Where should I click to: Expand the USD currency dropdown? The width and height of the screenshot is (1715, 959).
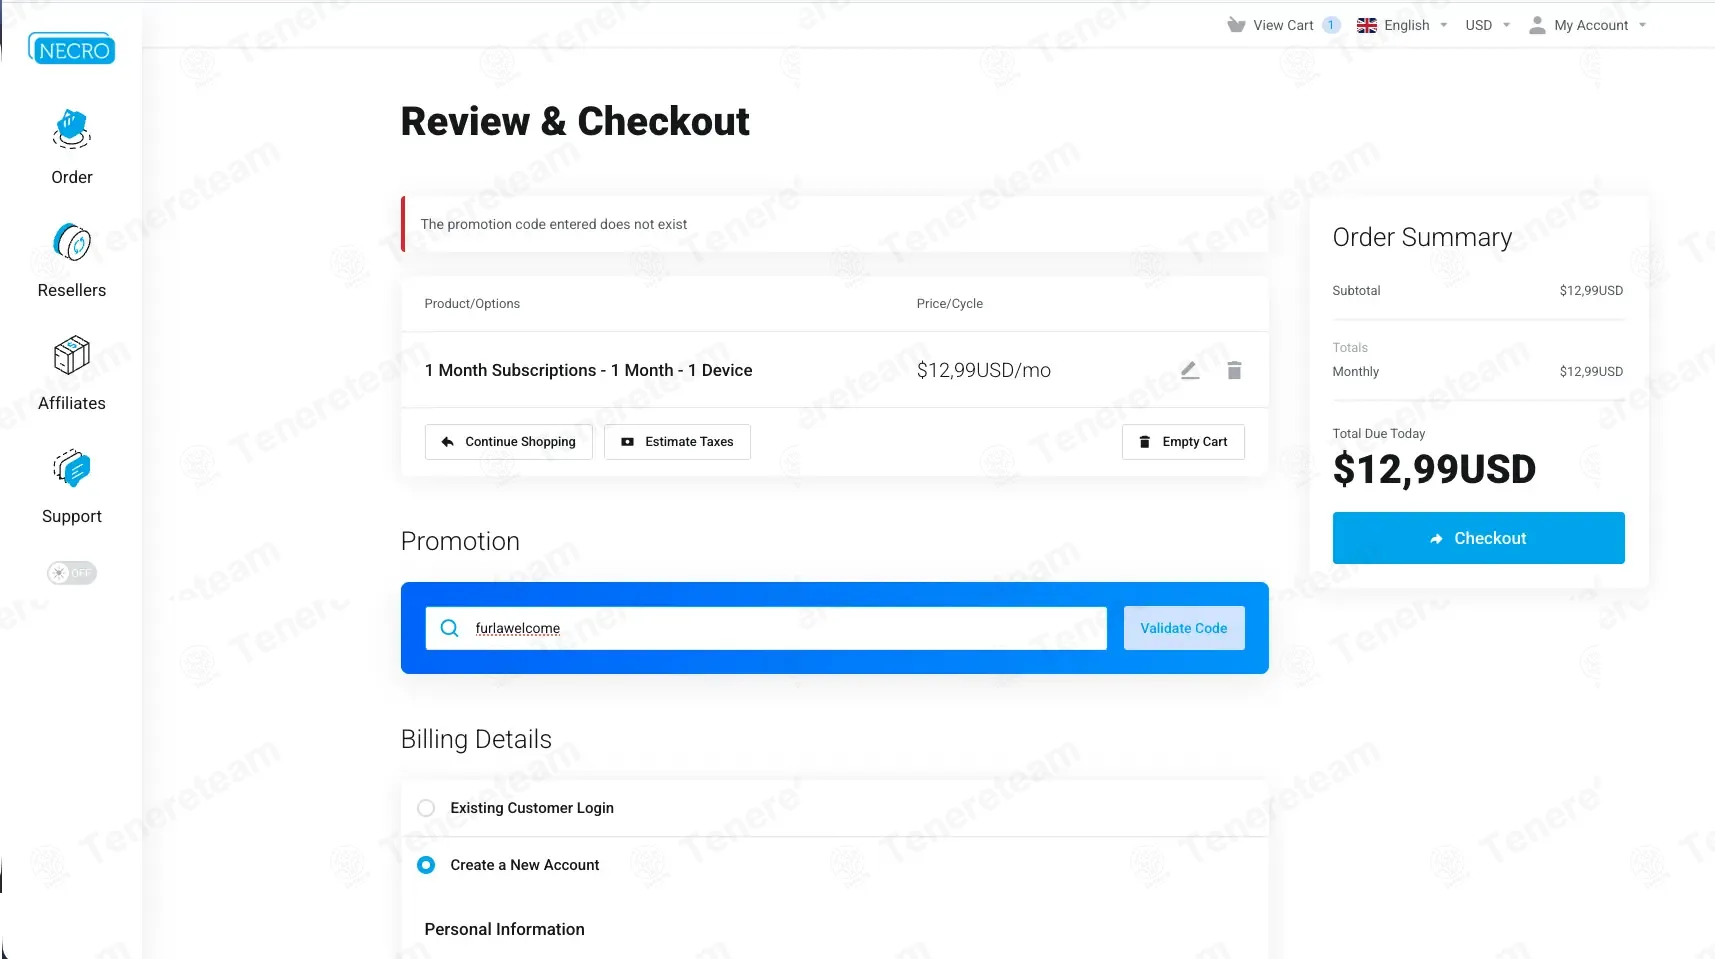point(1488,25)
